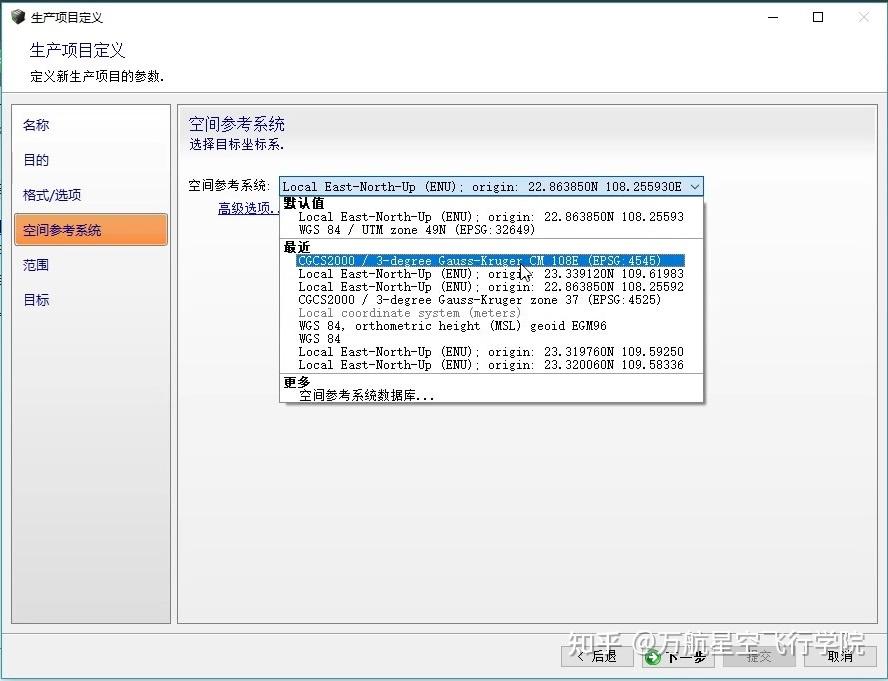This screenshot has height=681, width=888.
Task: Click the app cube icon in title bar
Action: pos(18,17)
